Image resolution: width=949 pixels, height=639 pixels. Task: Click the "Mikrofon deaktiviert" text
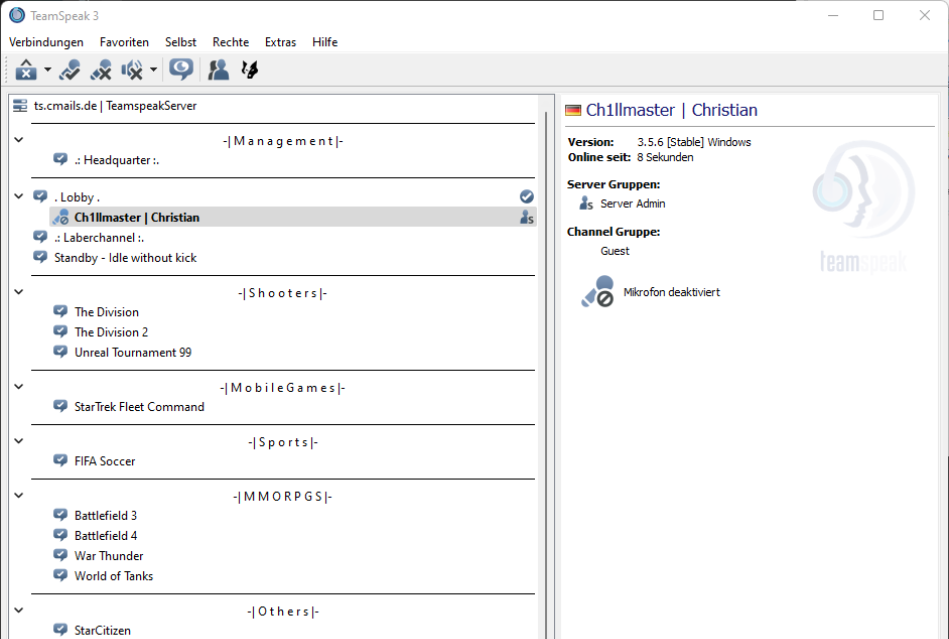(x=672, y=292)
